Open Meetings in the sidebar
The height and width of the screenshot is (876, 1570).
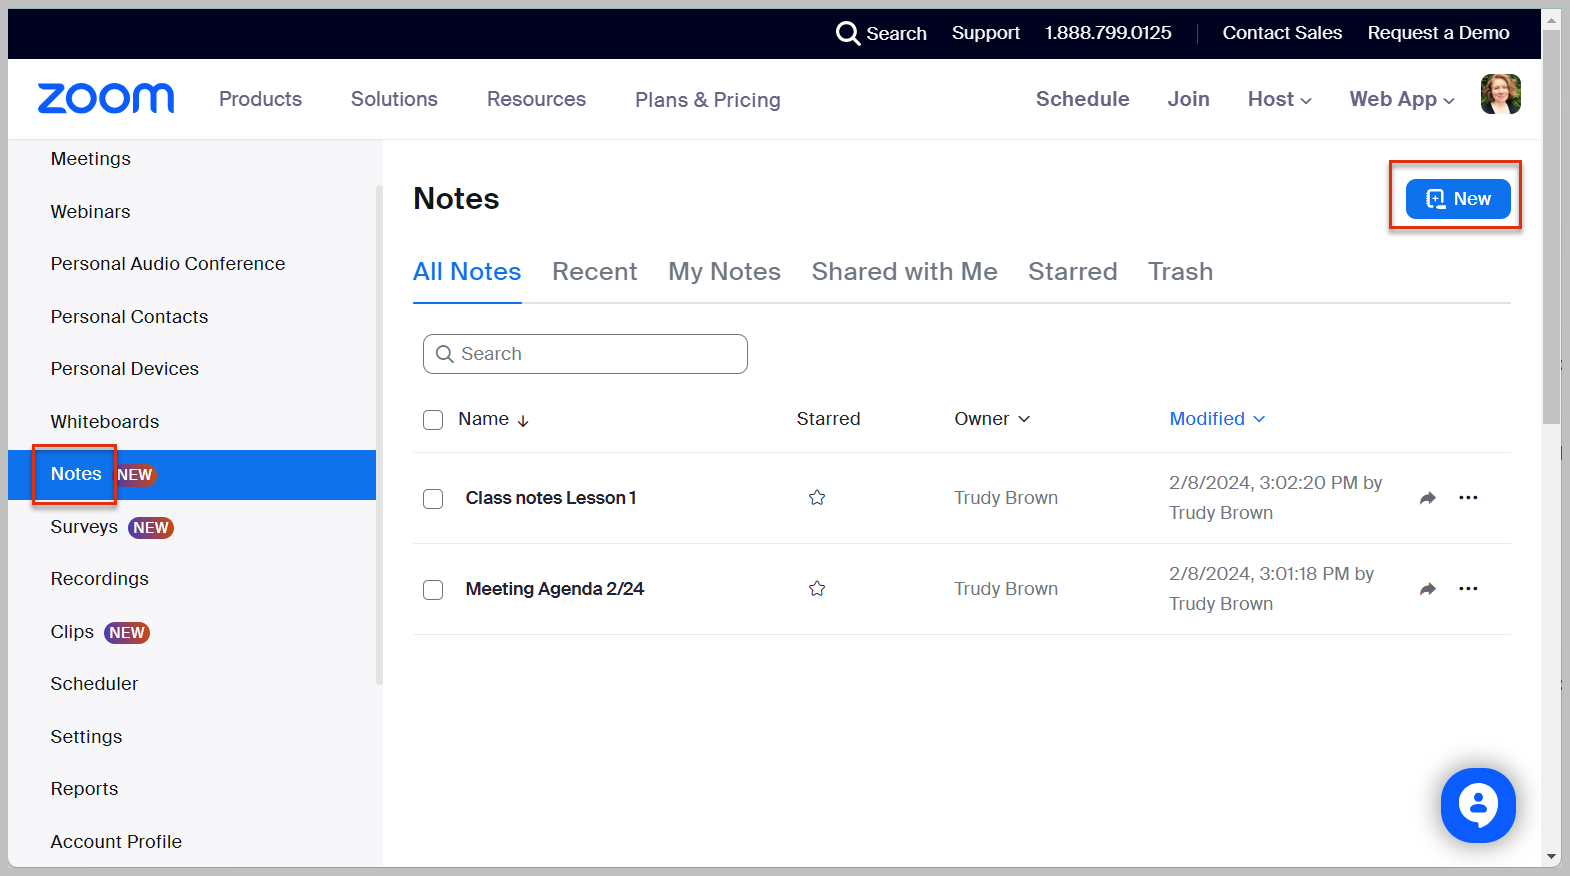coord(91,159)
